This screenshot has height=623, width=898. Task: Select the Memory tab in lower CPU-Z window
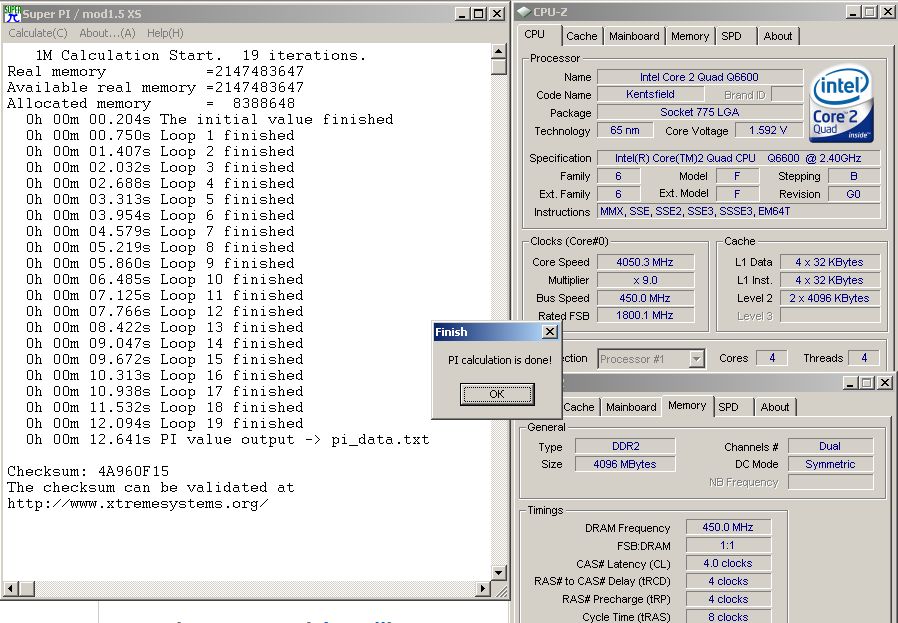pos(687,405)
